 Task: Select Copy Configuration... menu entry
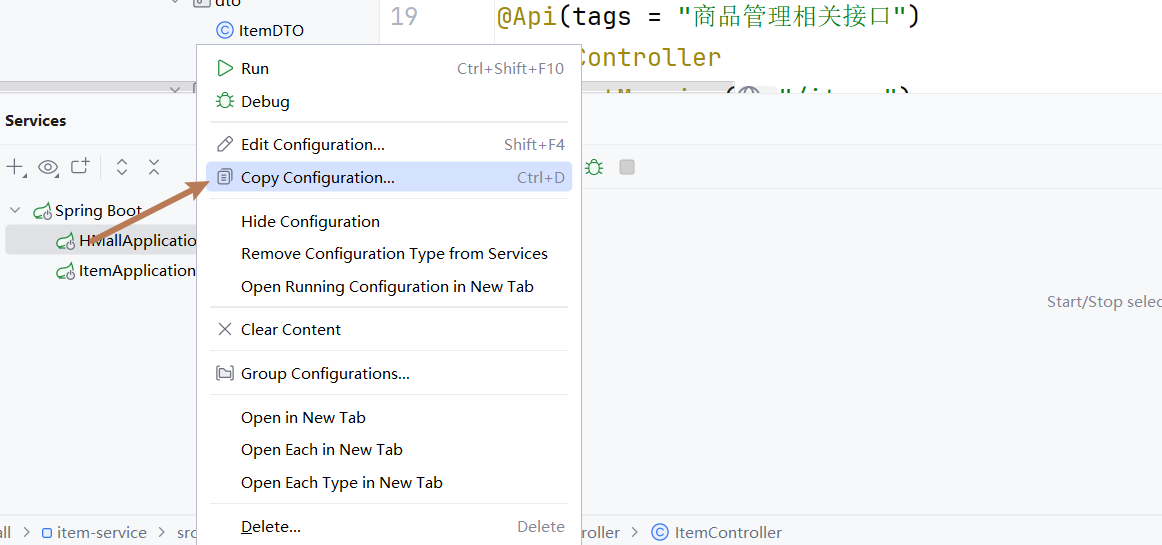[x=317, y=178]
